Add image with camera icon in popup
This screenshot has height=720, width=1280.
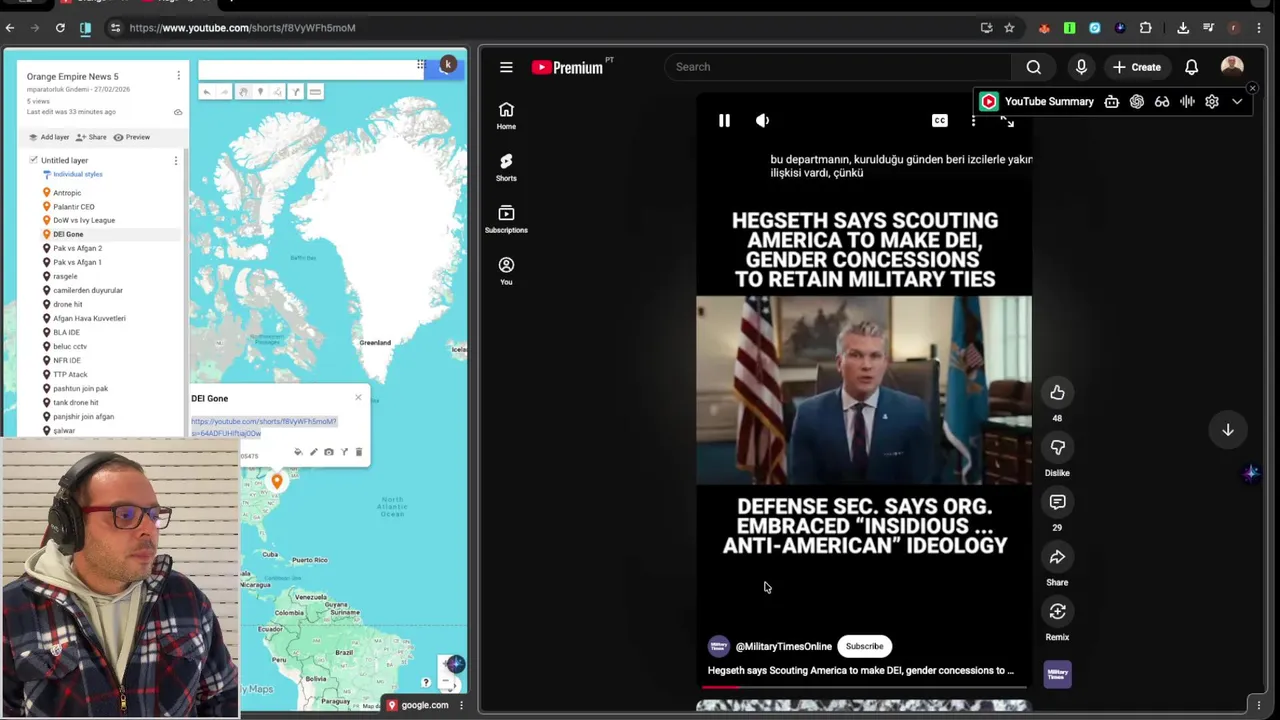coord(328,452)
